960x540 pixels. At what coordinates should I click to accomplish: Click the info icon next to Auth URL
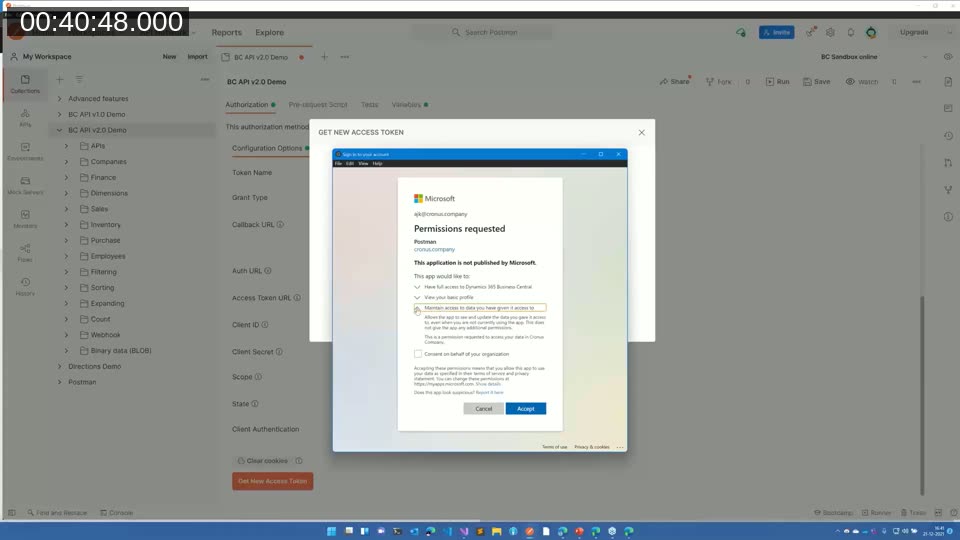268,271
